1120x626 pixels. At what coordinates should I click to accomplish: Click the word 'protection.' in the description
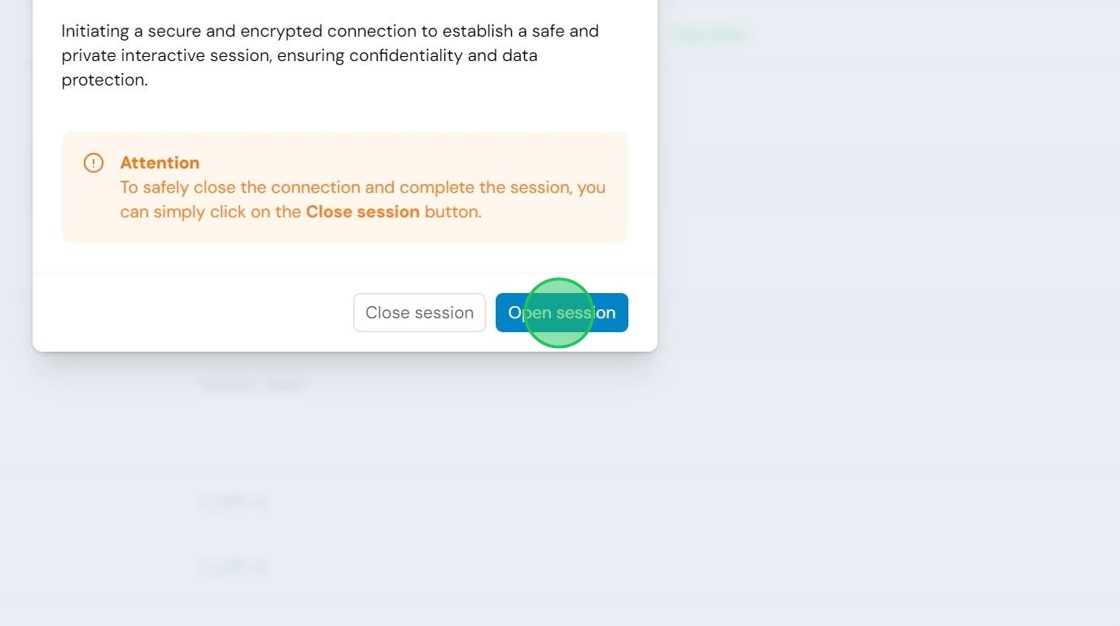tap(104, 80)
